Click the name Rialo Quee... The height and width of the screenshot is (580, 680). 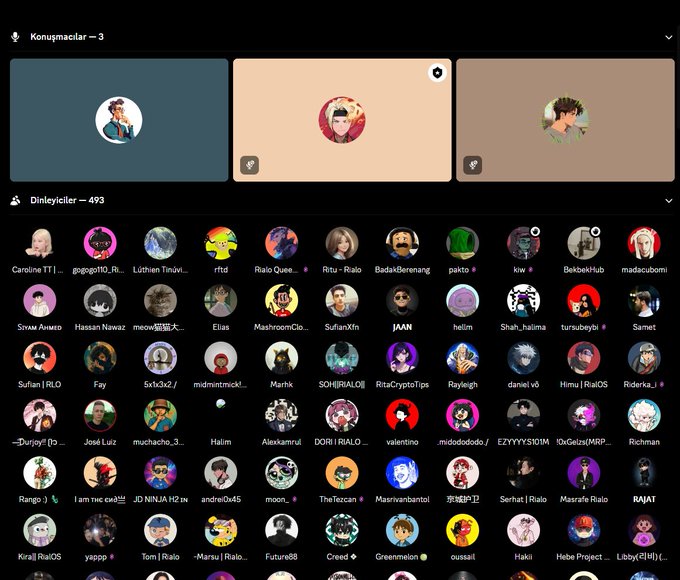click(x=276, y=270)
